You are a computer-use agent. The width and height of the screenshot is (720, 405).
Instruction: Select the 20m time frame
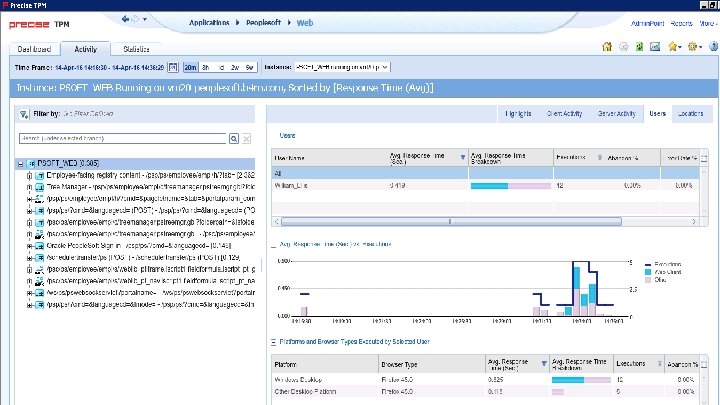[190, 67]
